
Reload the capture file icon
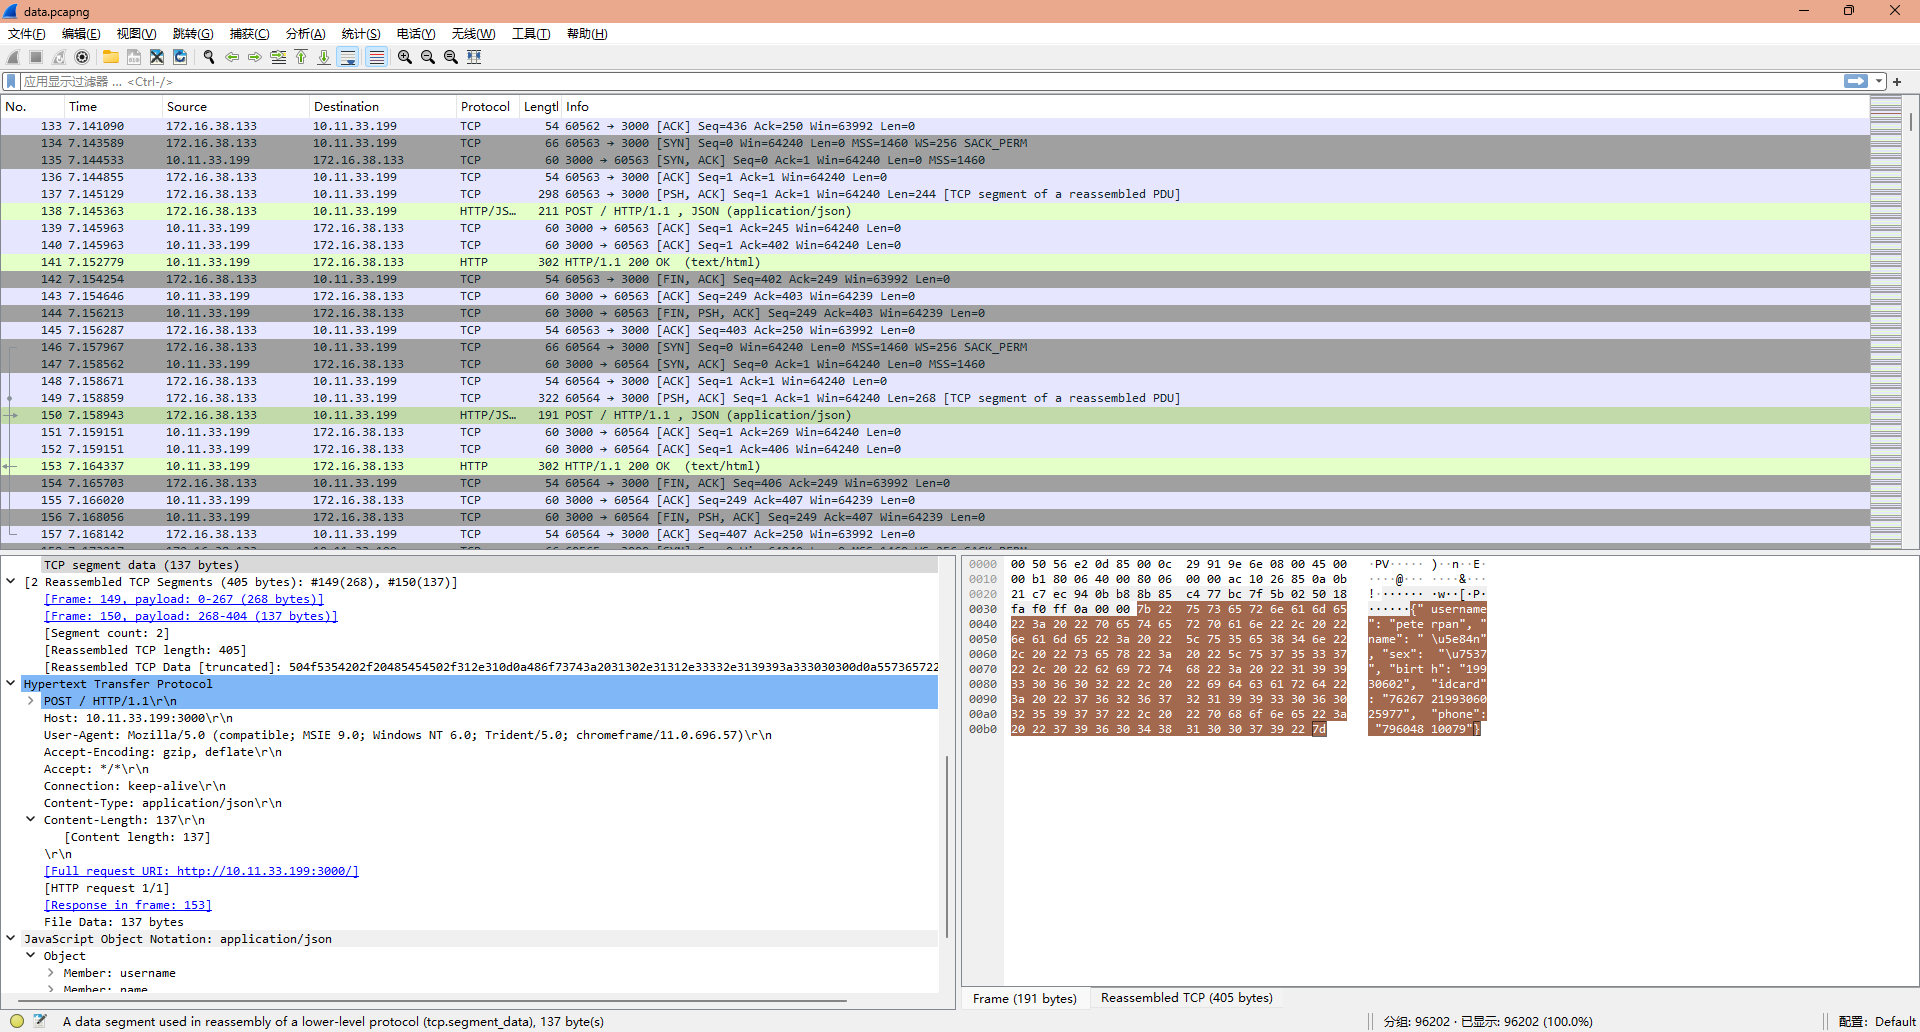pos(180,57)
